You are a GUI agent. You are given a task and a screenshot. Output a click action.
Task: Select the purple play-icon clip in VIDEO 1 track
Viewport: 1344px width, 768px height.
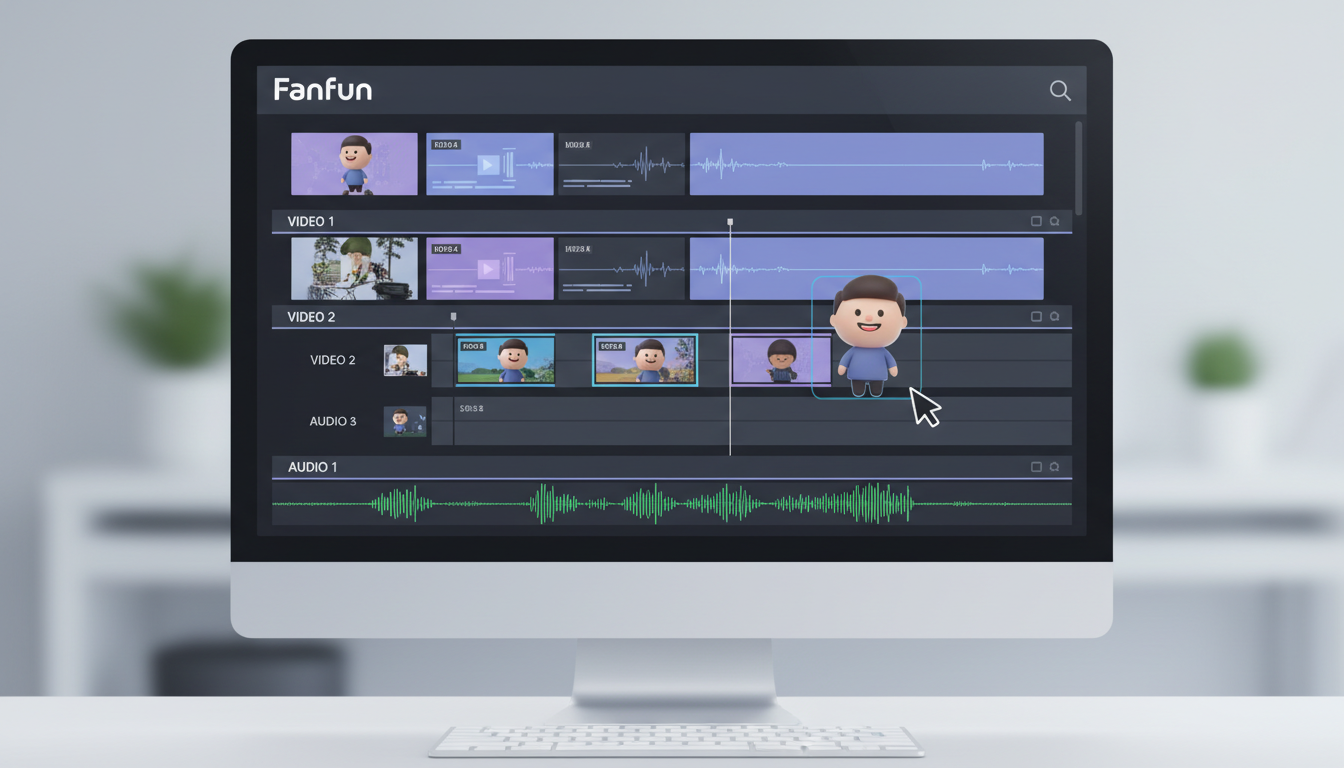[490, 268]
